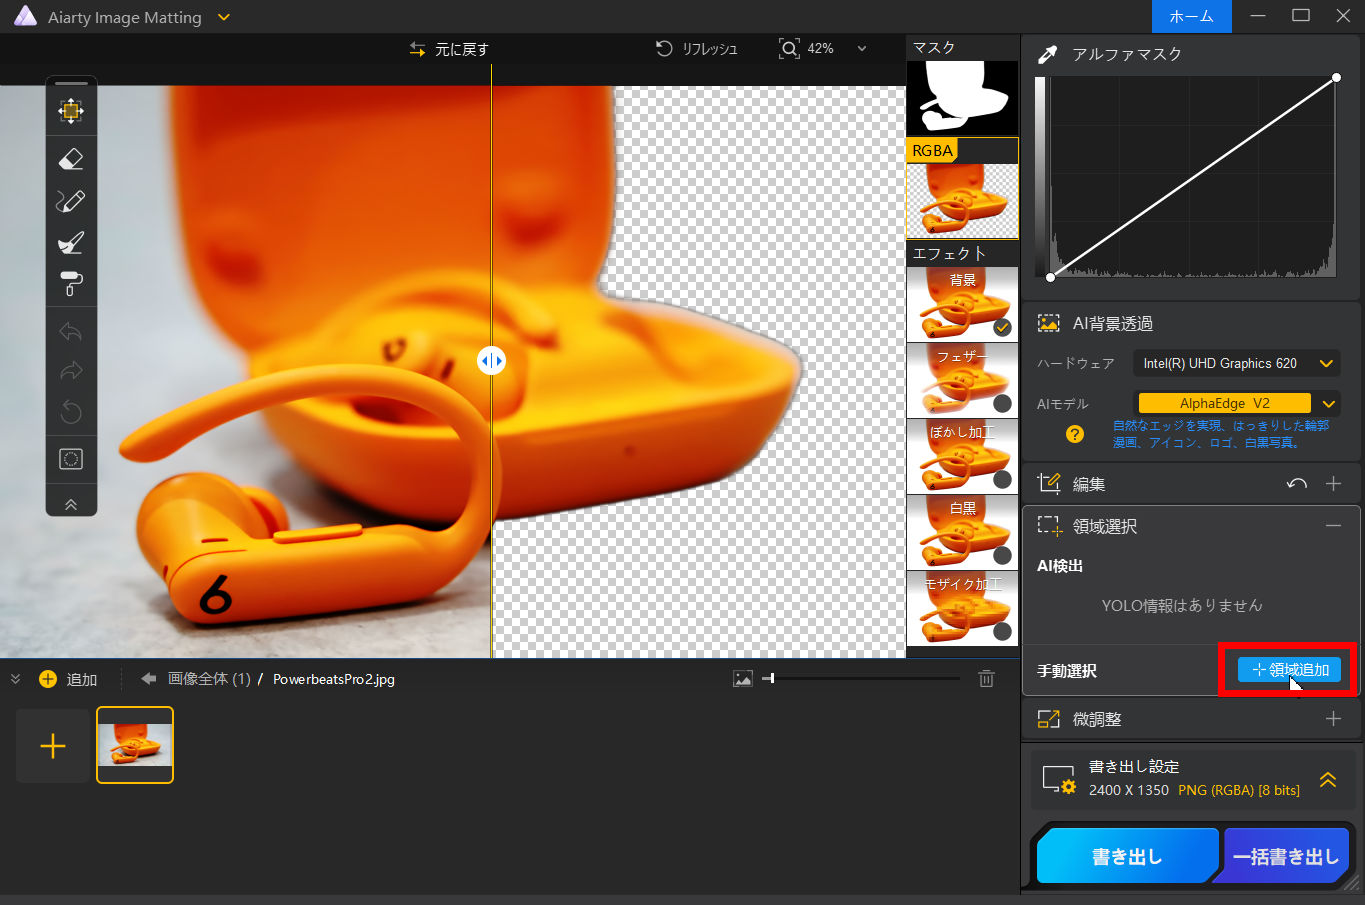This screenshot has height=905, width=1365.
Task: Select the paint roller tool
Action: point(71,284)
